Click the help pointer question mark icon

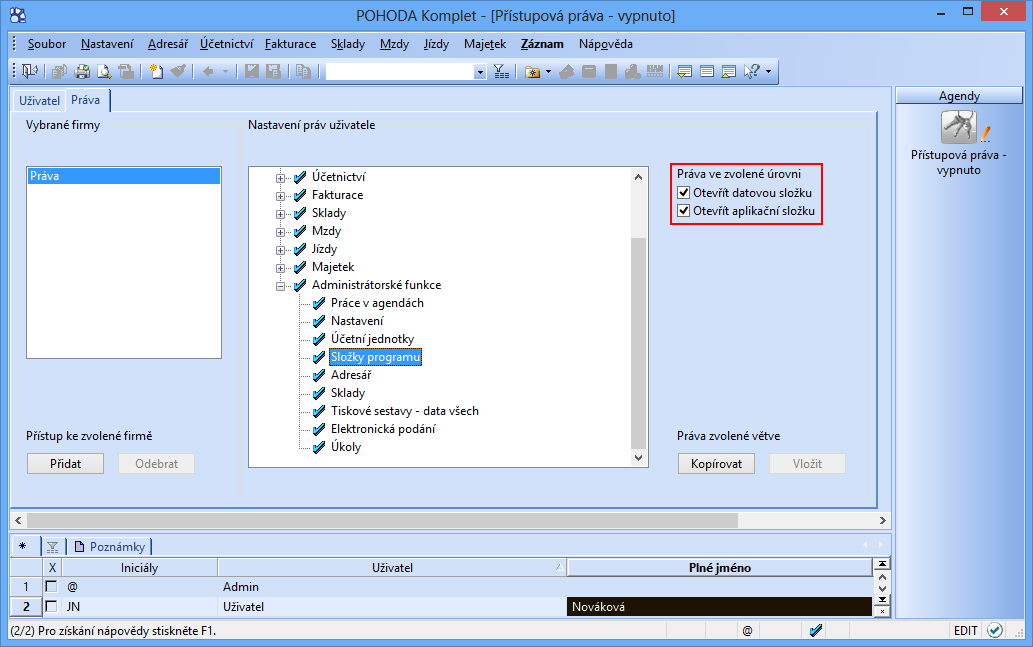point(751,71)
